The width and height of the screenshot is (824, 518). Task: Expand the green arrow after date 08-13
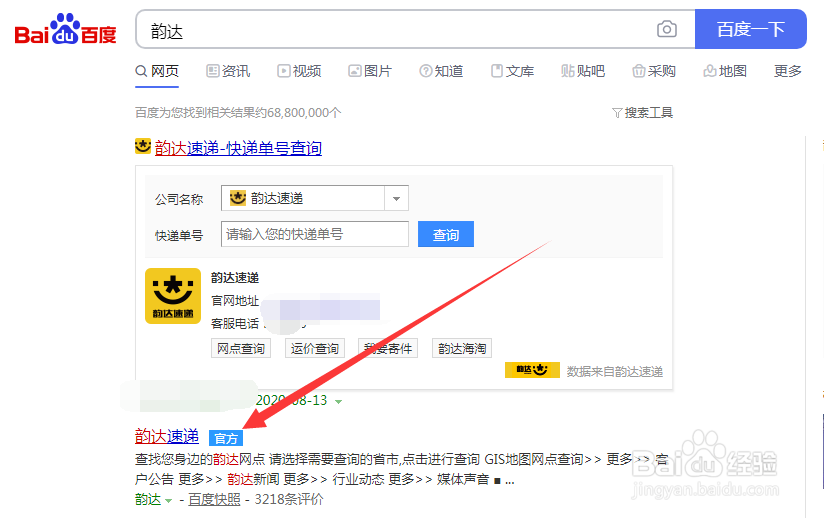pos(338,401)
